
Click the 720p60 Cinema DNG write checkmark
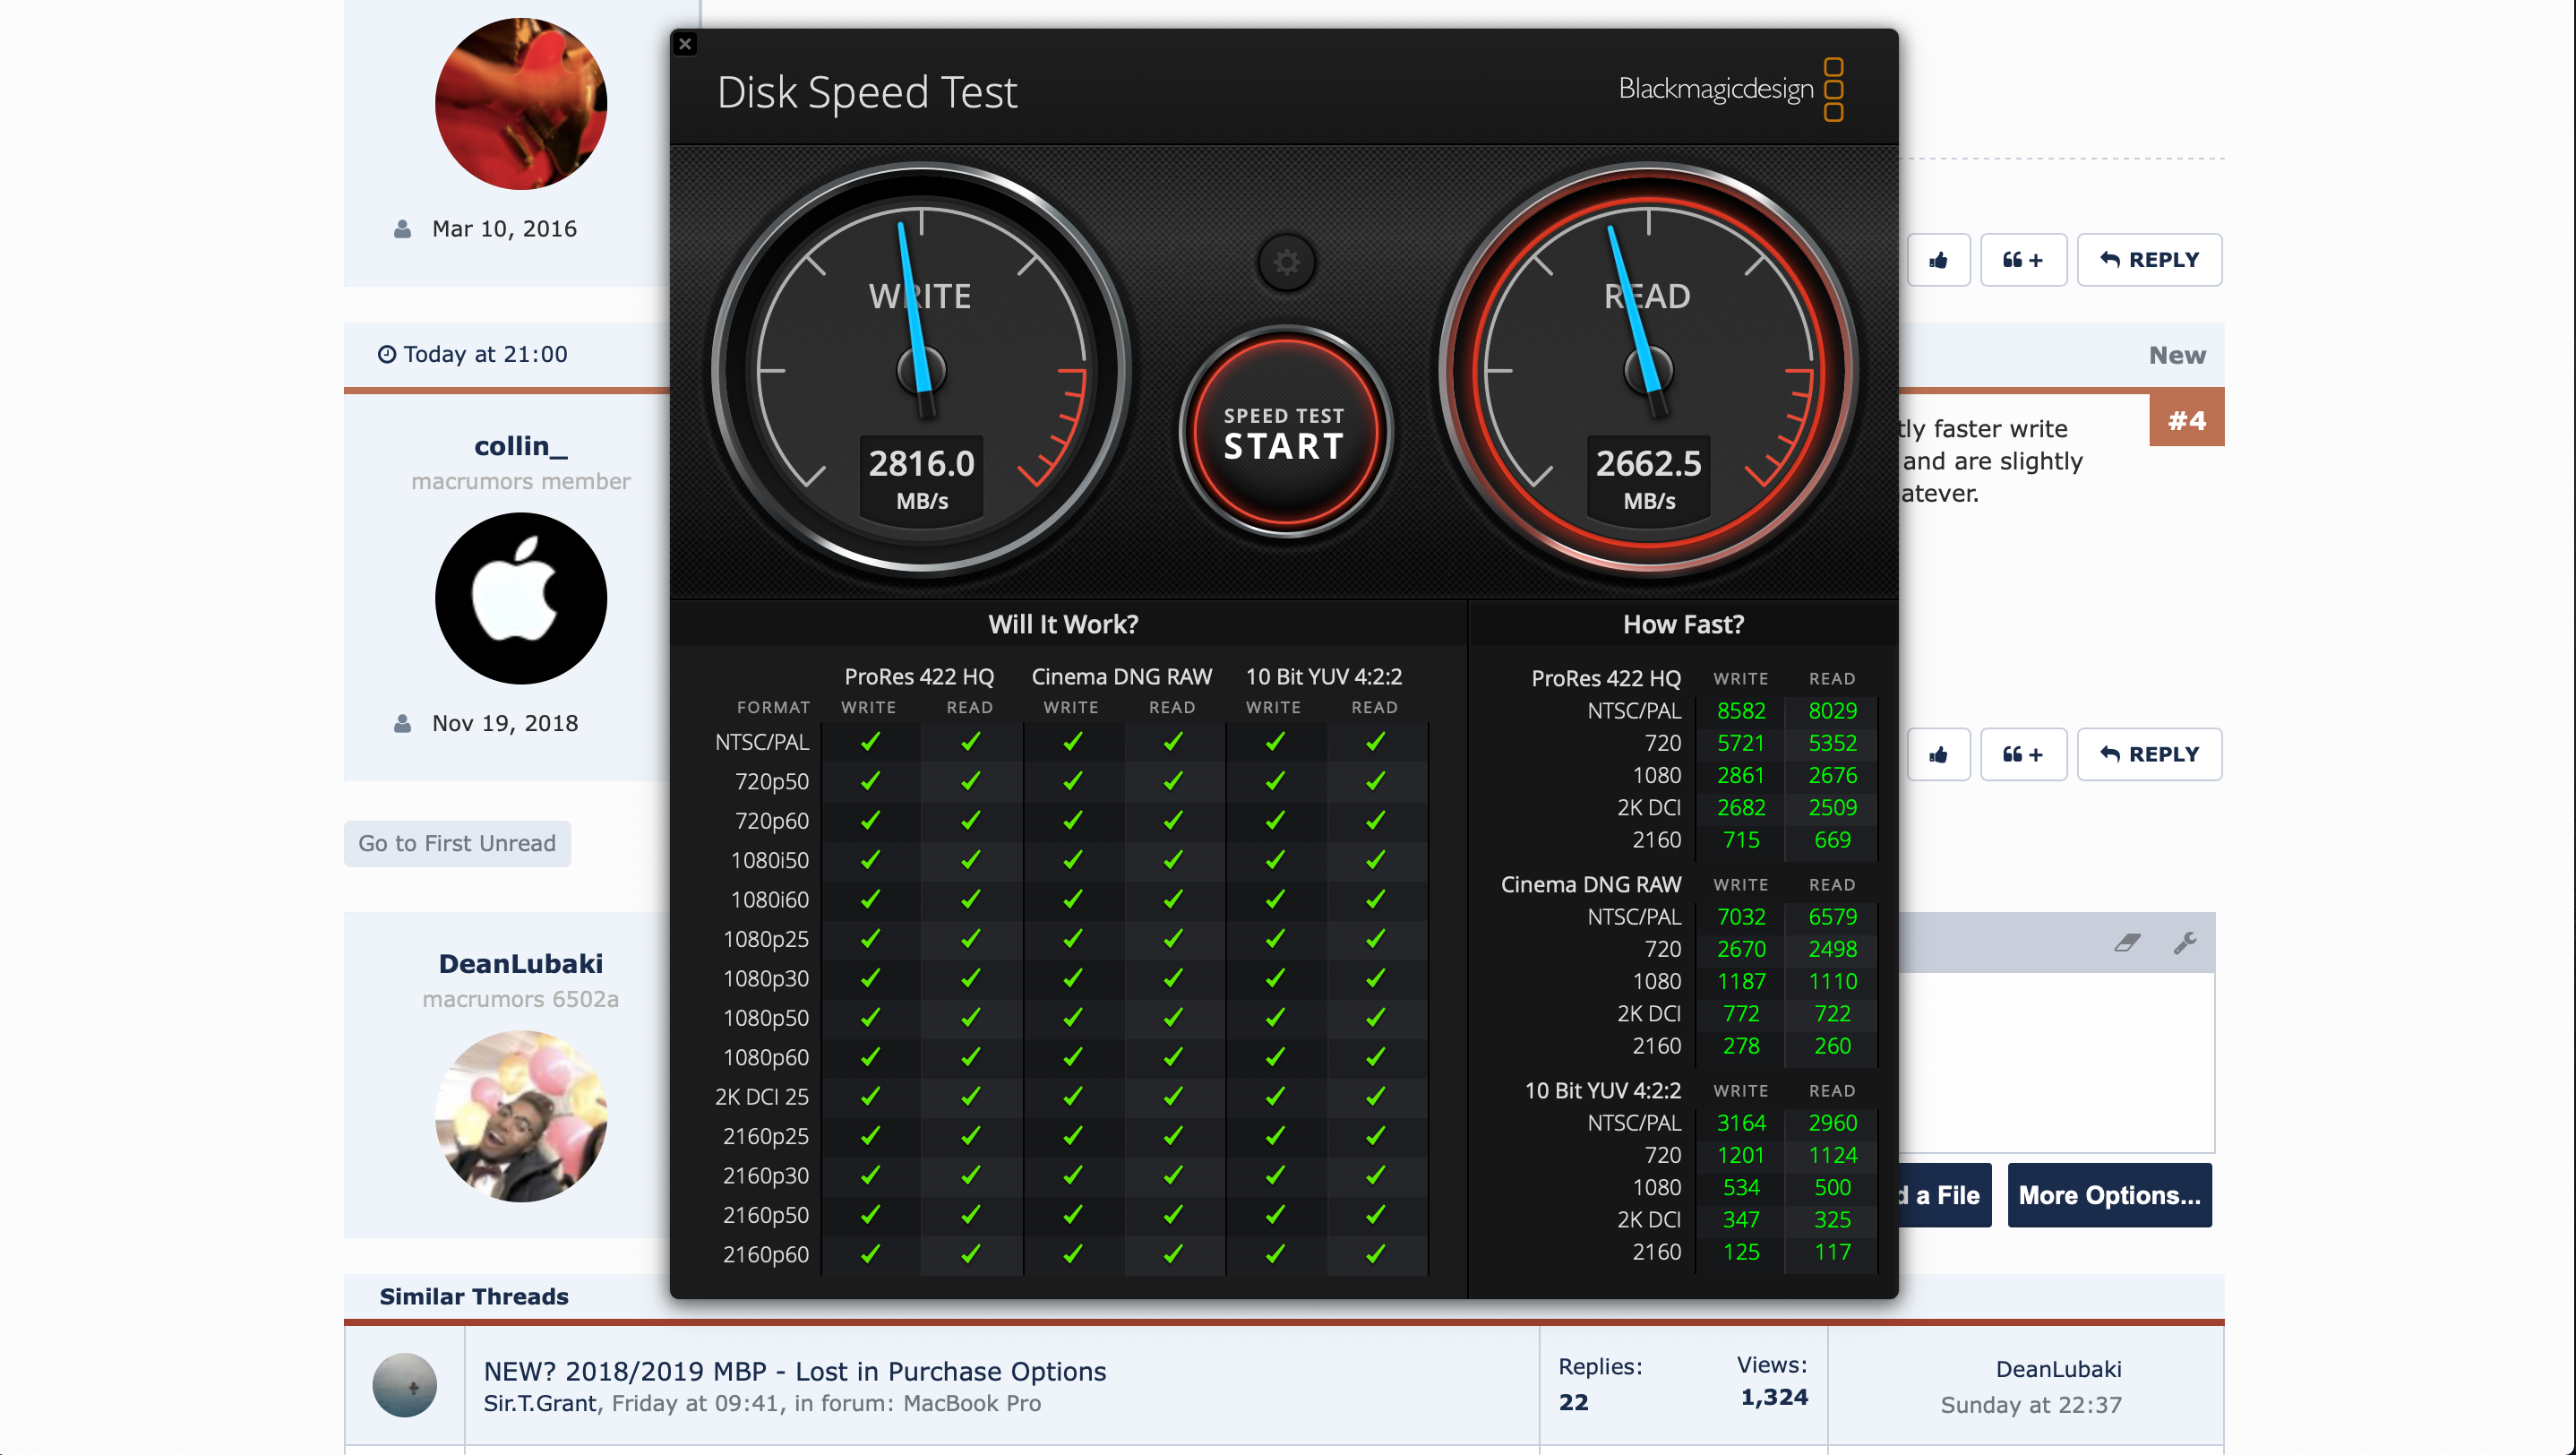pyautogui.click(x=1073, y=820)
